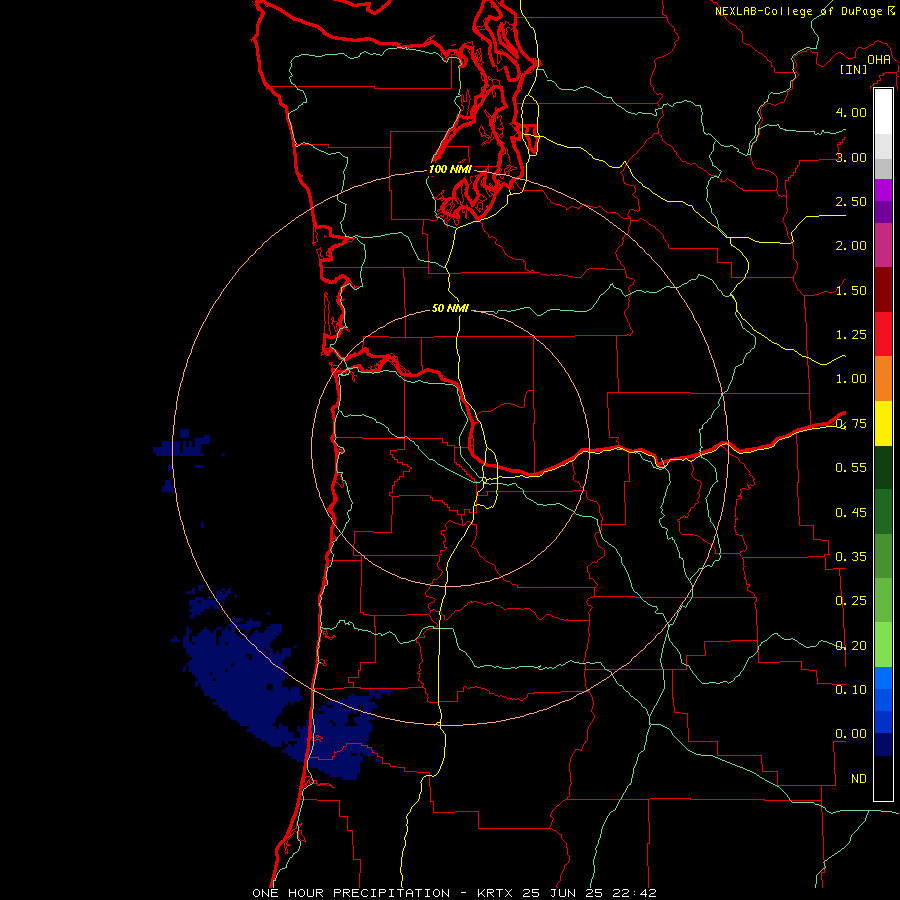Click the 0.45 legend value
900x900 pixels.
(851, 512)
